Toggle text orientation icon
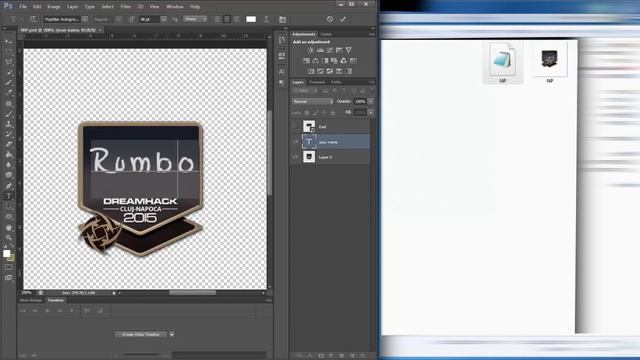Image resolution: width=640 pixels, height=360 pixels. [33, 19]
